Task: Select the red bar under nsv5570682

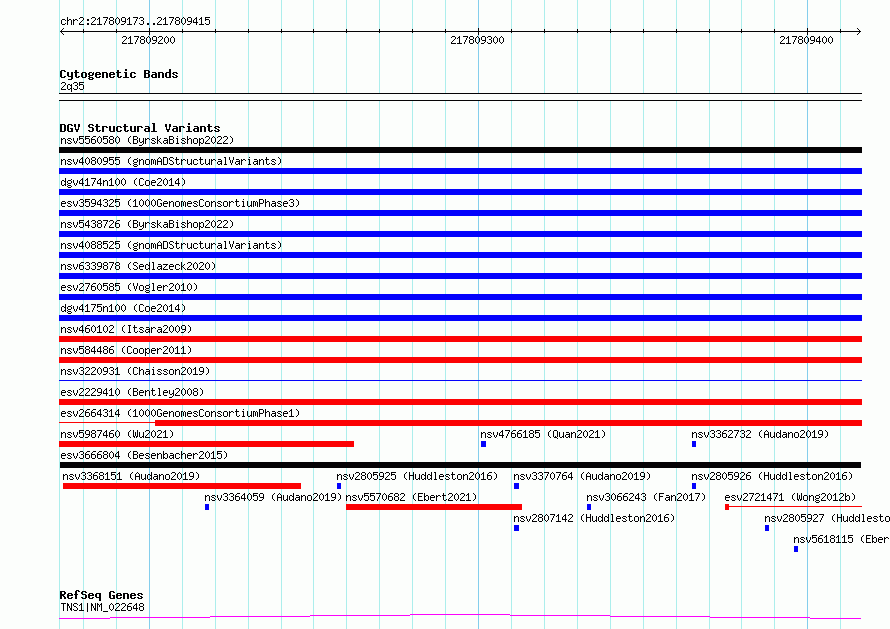Action: (x=434, y=507)
